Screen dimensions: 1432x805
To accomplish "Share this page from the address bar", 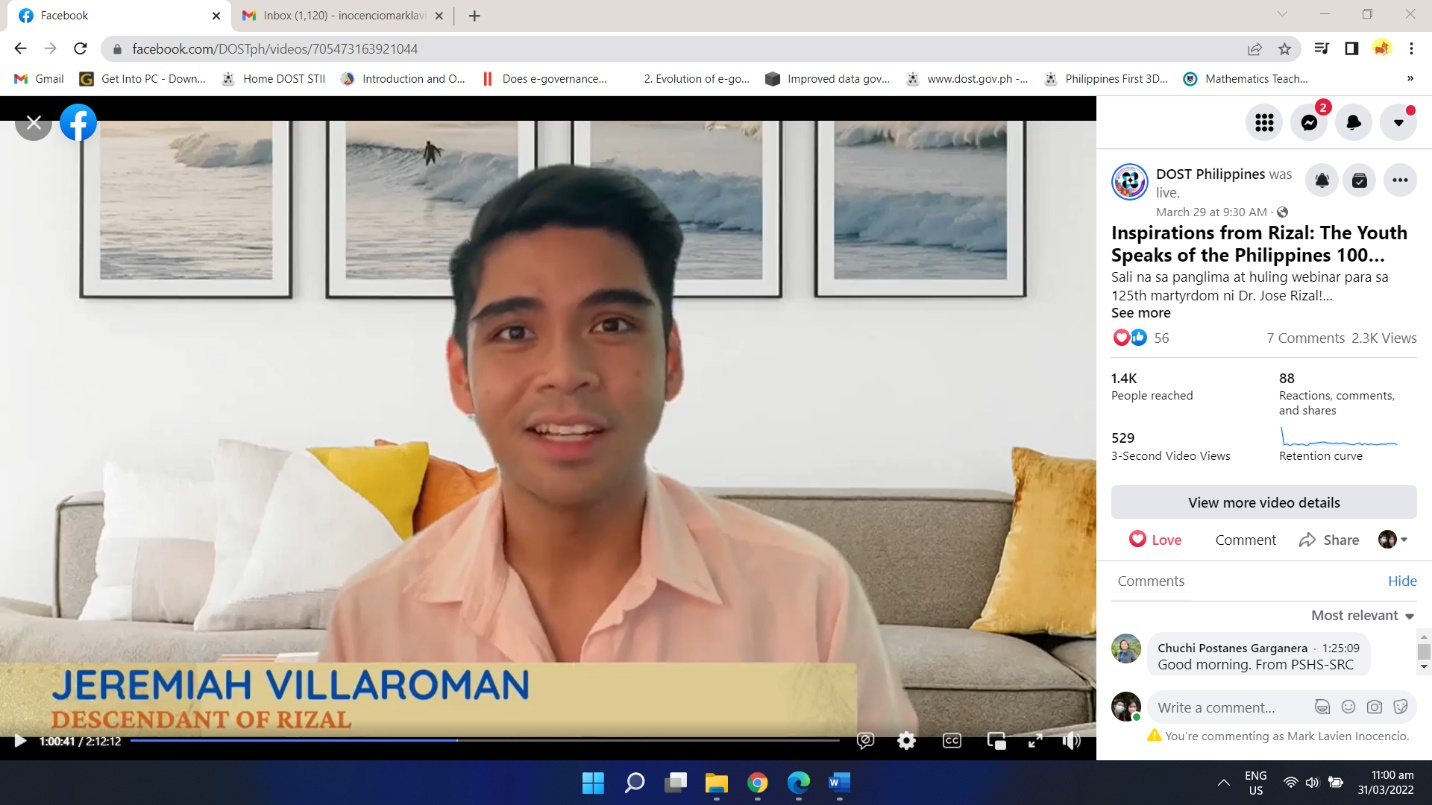I will pos(1255,48).
